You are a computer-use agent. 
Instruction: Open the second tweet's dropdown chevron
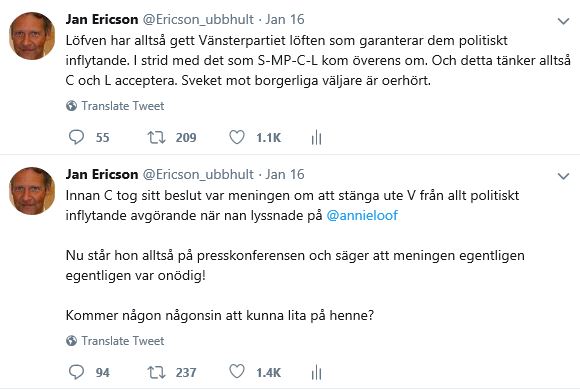point(563,176)
